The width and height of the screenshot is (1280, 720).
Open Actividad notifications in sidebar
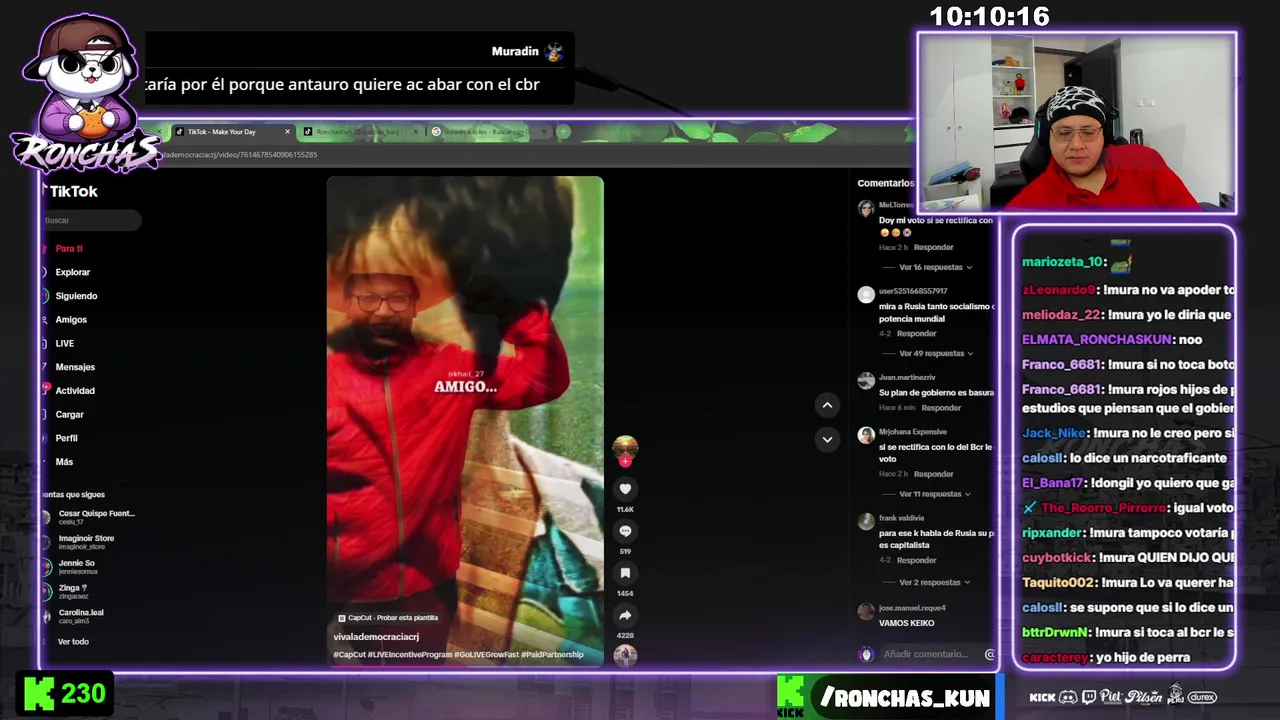point(75,391)
